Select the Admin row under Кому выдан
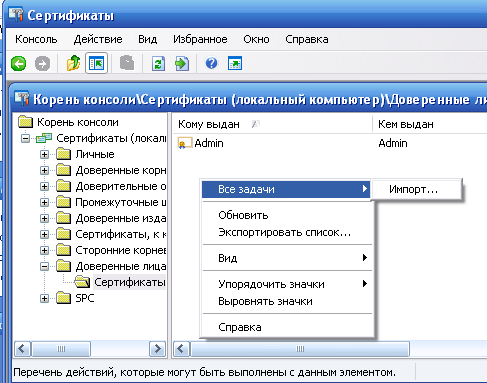 click(x=209, y=143)
